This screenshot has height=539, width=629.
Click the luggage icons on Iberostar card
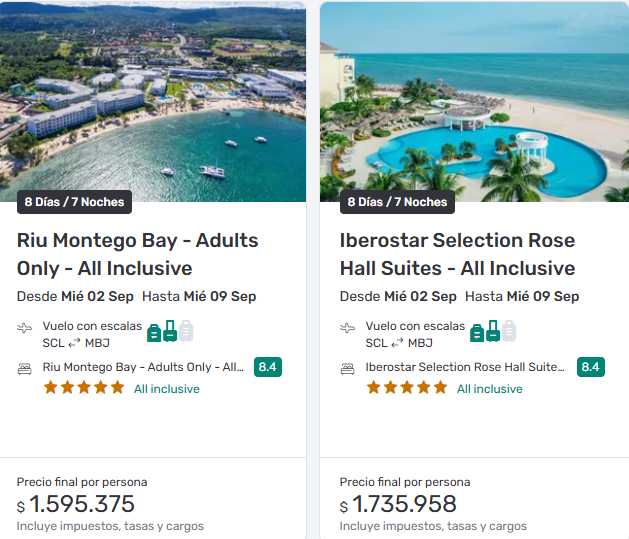pos(493,331)
